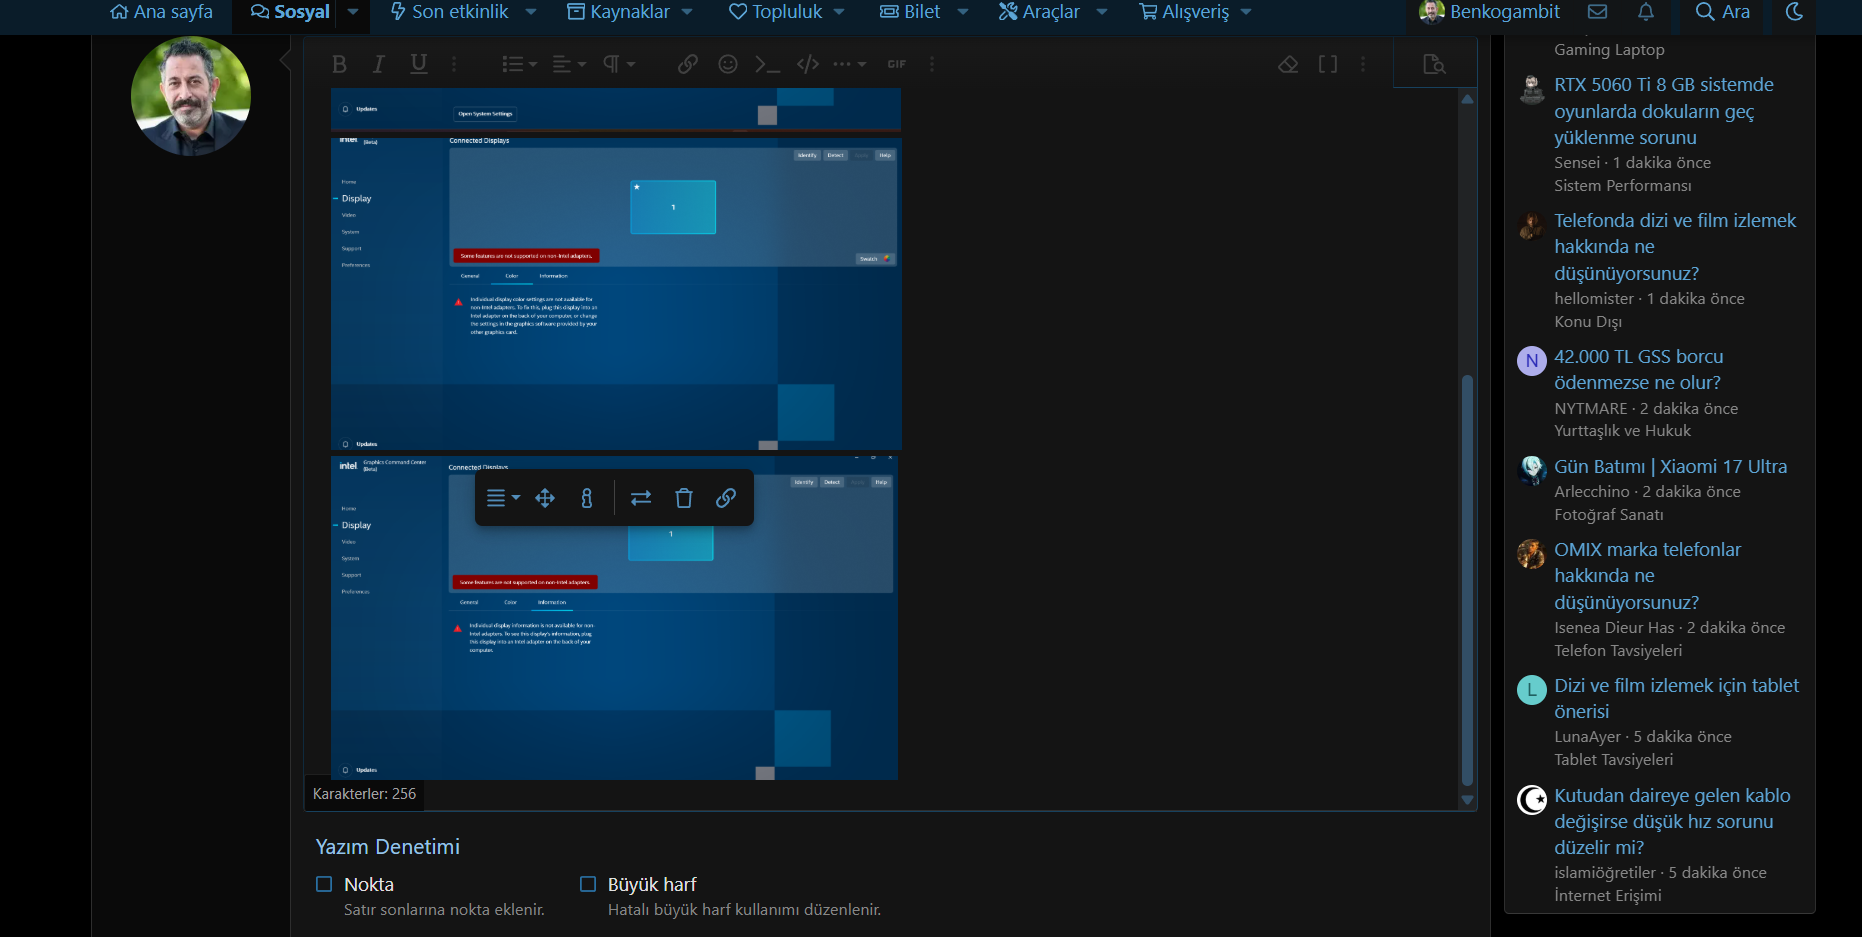The width and height of the screenshot is (1862, 937).
Task: Change selected image position with move icon
Action: (545, 498)
